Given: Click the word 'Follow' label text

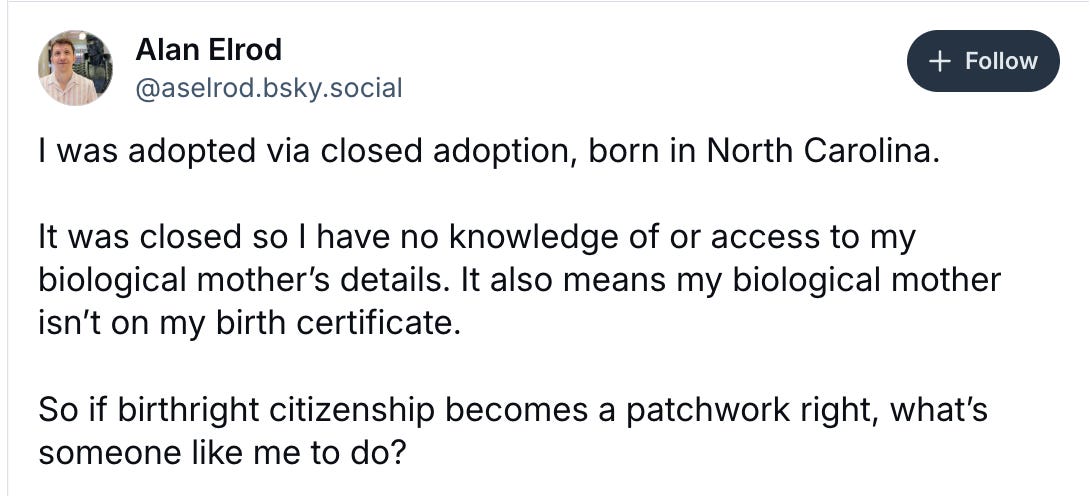Looking at the screenshot, I should click(x=1001, y=61).
